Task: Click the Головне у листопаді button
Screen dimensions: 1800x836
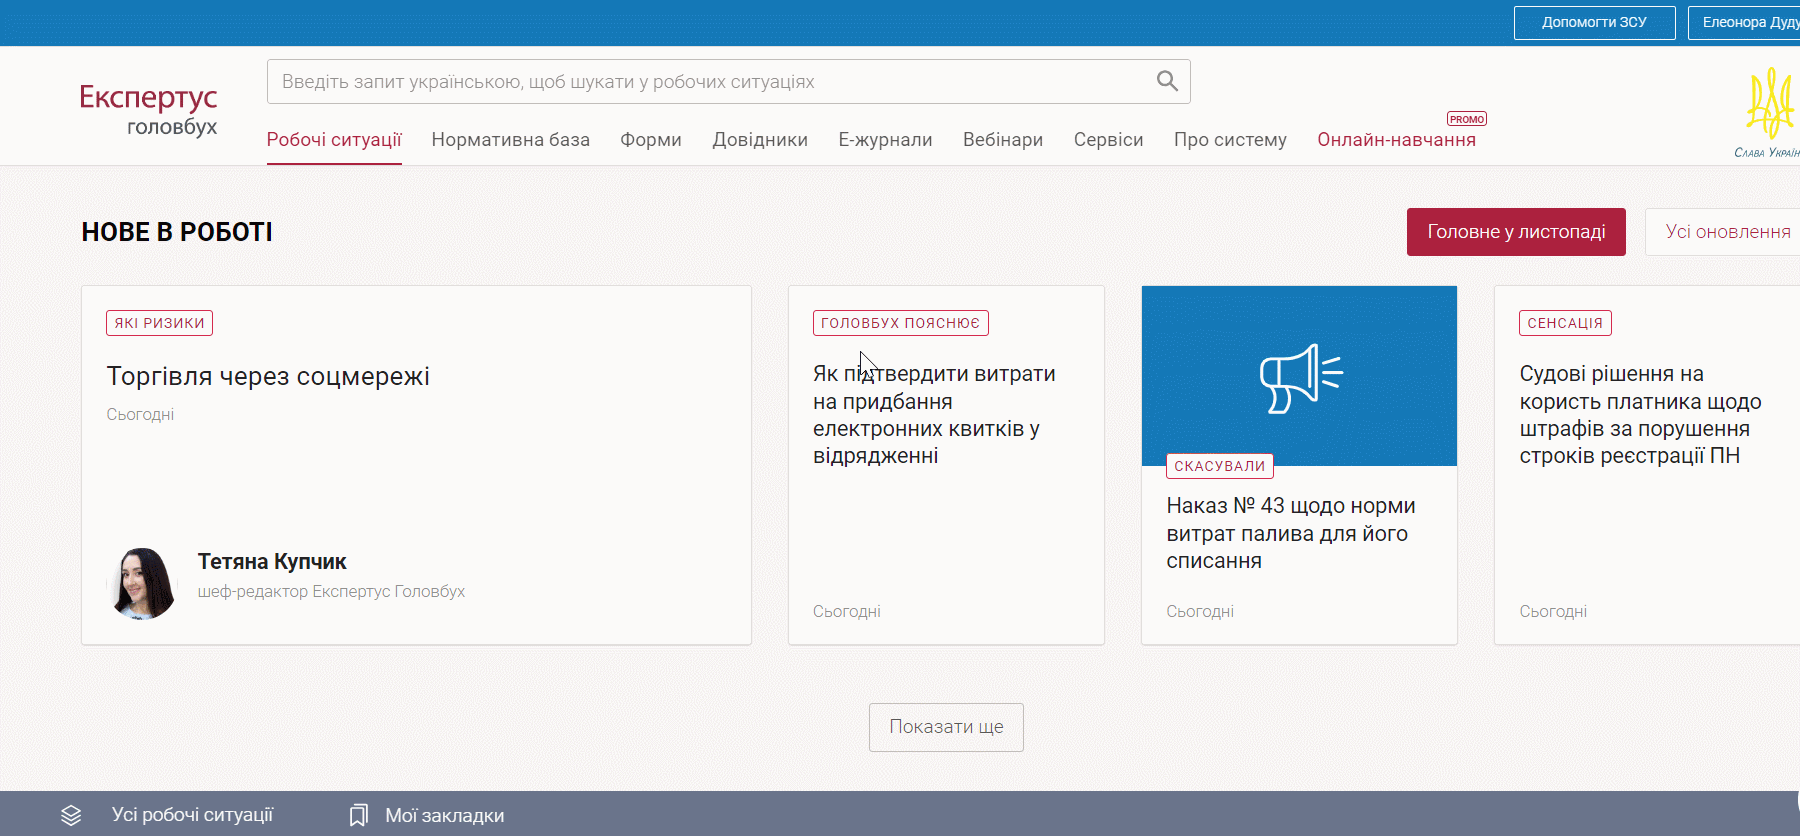Action: (1516, 232)
